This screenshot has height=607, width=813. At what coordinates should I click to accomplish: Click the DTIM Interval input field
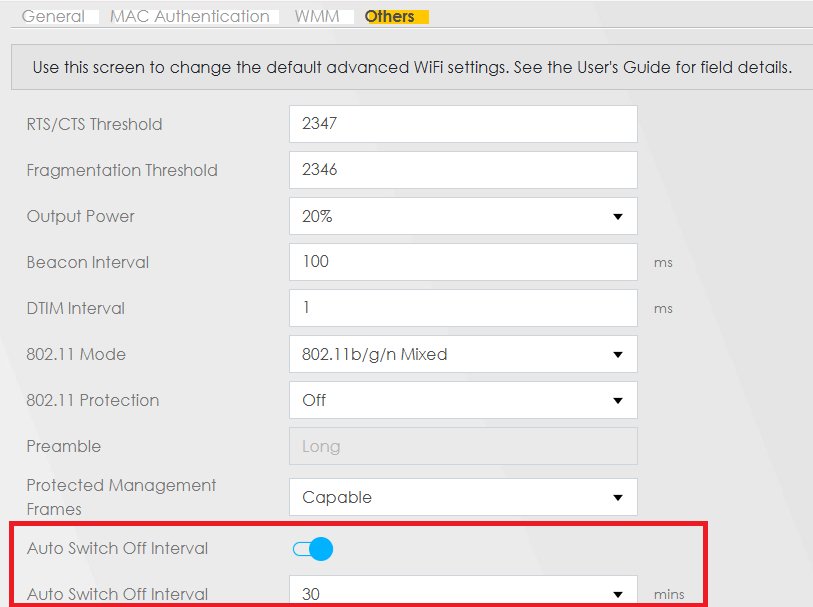coord(463,308)
